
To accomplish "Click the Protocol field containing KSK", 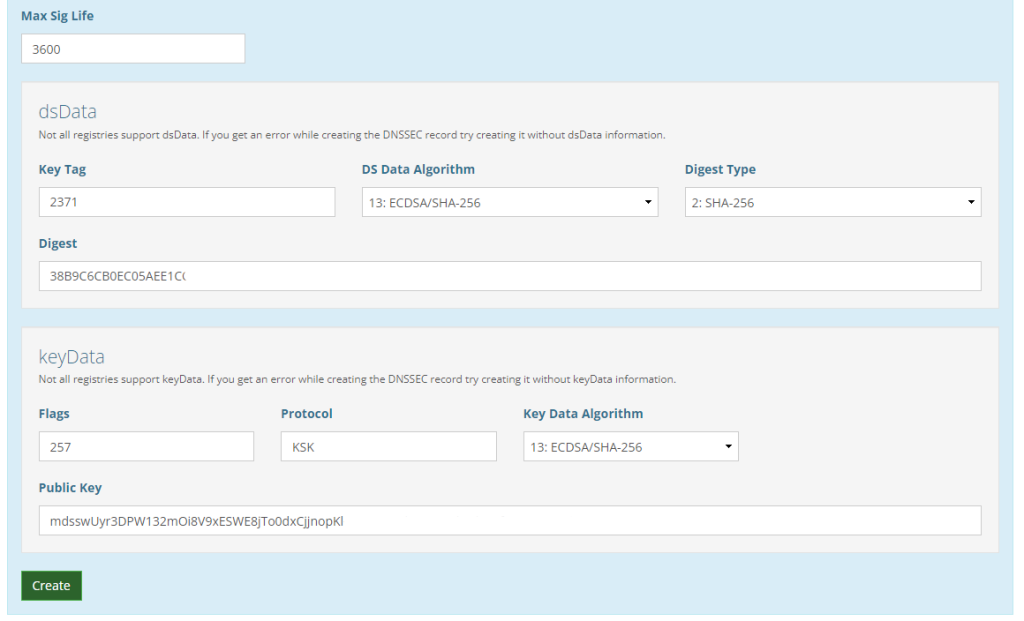I will (x=388, y=447).
